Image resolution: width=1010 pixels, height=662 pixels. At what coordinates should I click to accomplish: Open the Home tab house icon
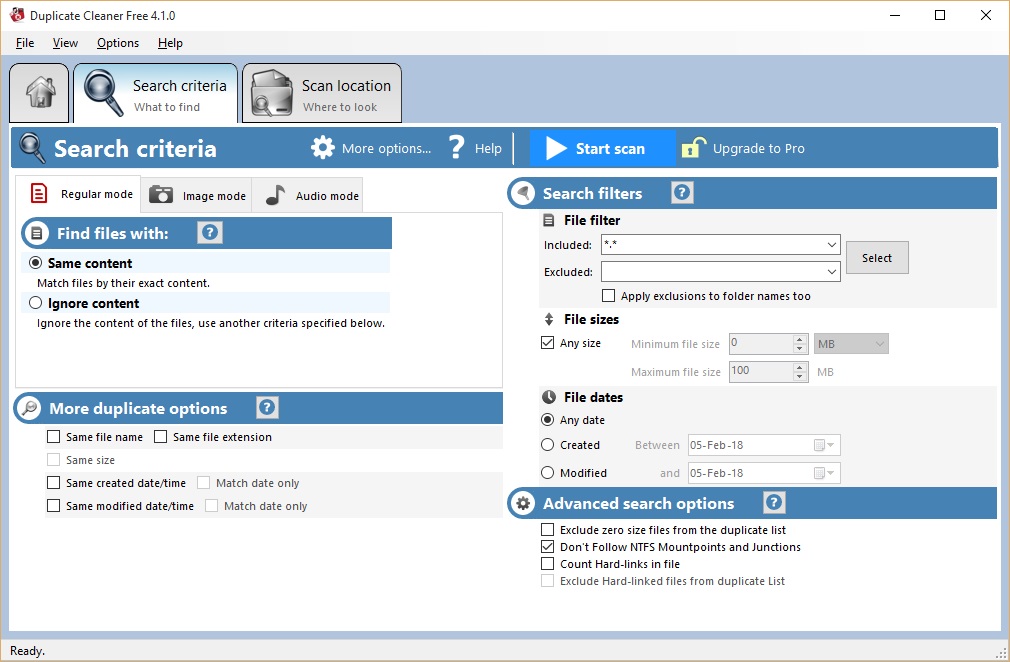(x=40, y=92)
